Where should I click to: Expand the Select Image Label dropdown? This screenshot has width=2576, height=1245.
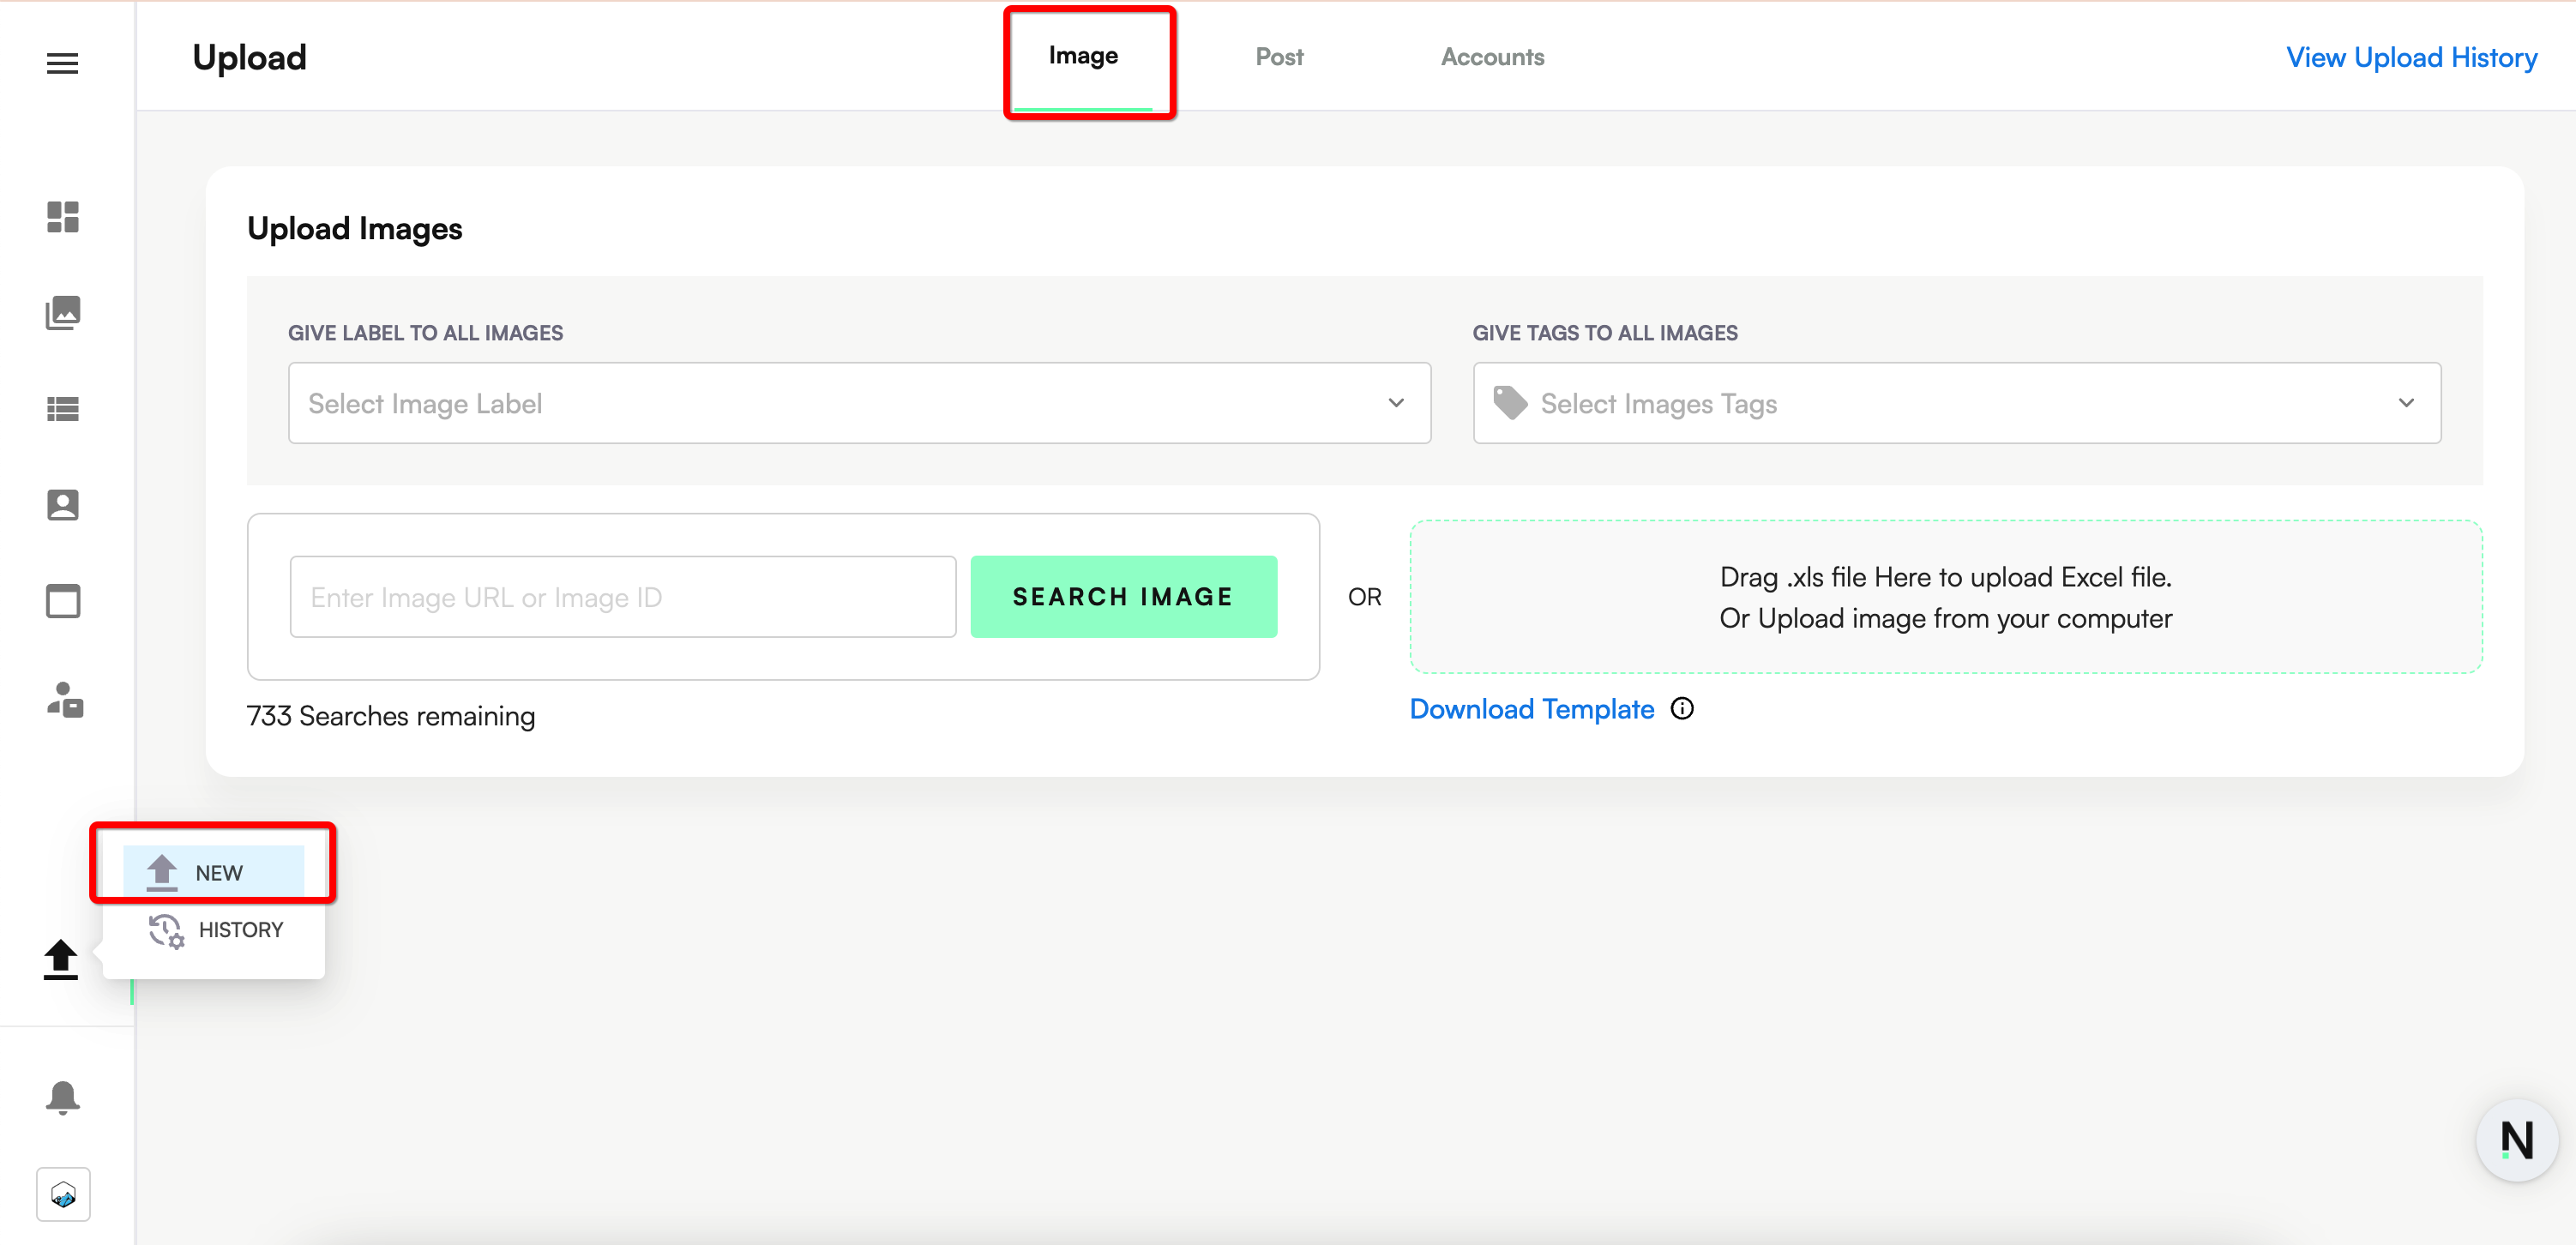[858, 403]
